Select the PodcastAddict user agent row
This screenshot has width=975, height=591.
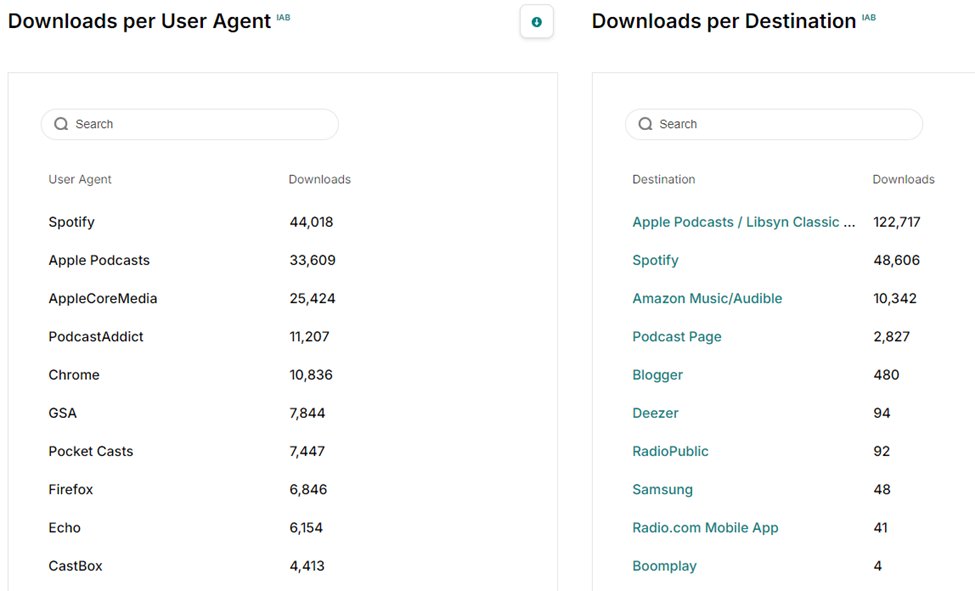[96, 337]
